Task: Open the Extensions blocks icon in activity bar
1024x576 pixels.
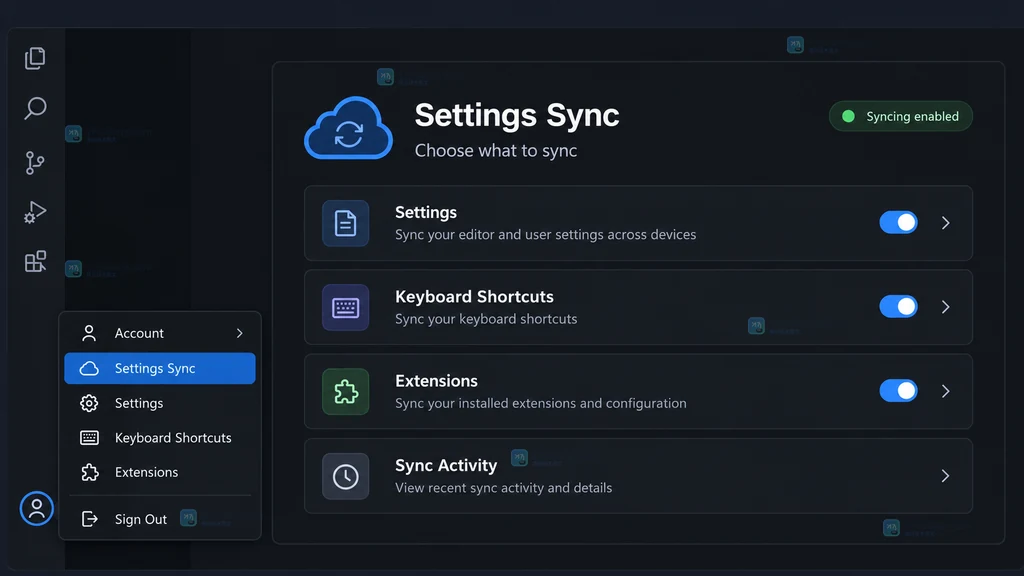Action: 35,261
